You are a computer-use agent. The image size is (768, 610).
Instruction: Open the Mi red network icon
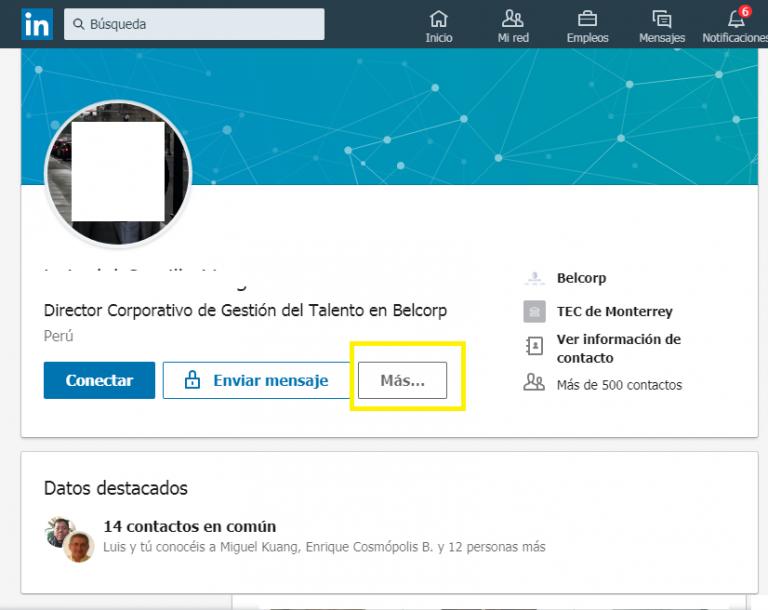click(513, 18)
